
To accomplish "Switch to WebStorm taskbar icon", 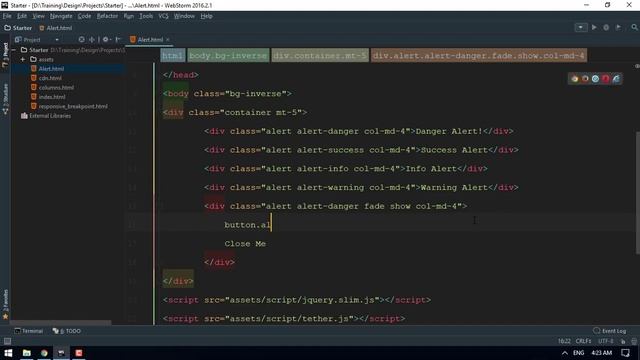I will click(x=61, y=353).
